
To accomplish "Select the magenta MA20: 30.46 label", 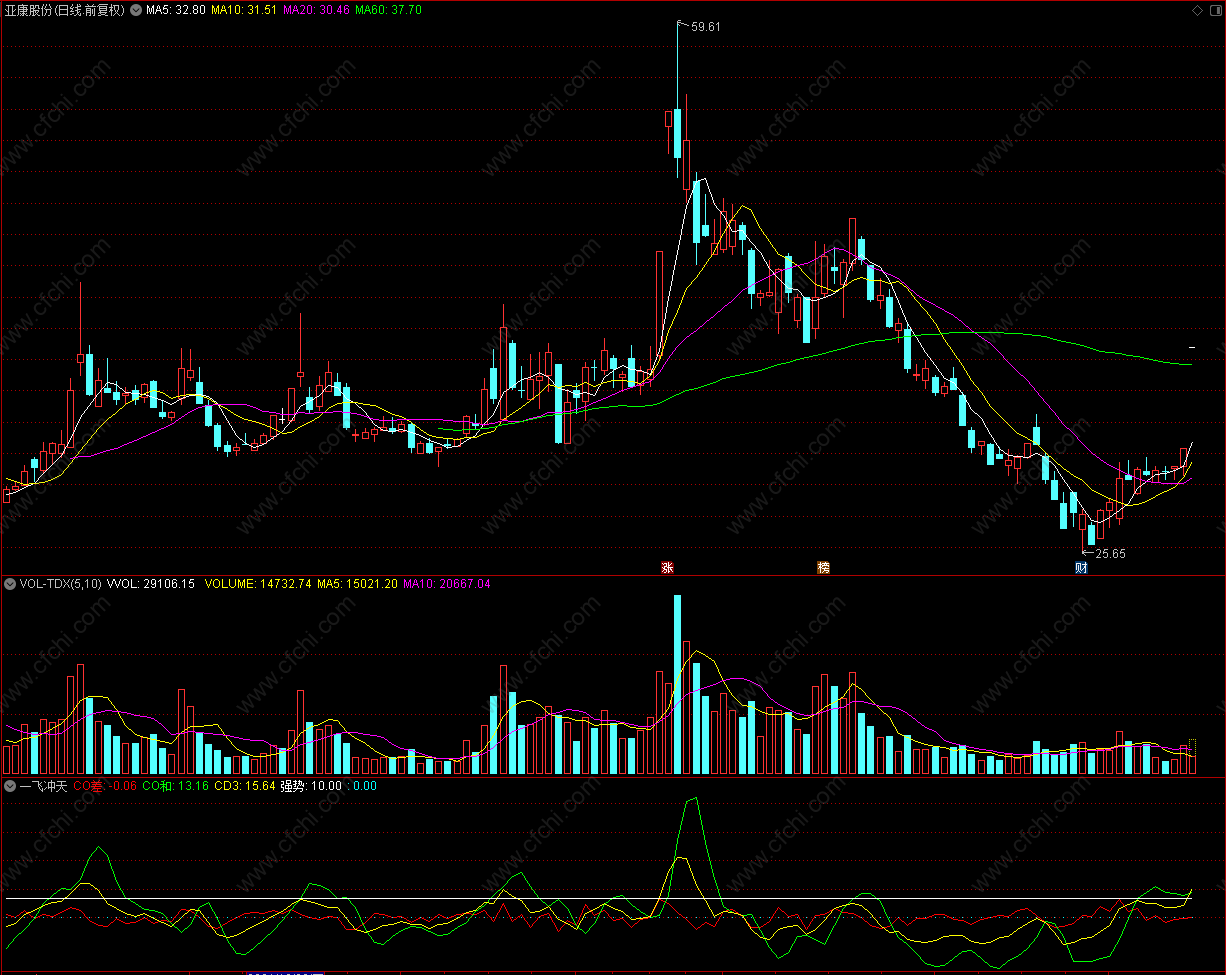I will coord(317,10).
